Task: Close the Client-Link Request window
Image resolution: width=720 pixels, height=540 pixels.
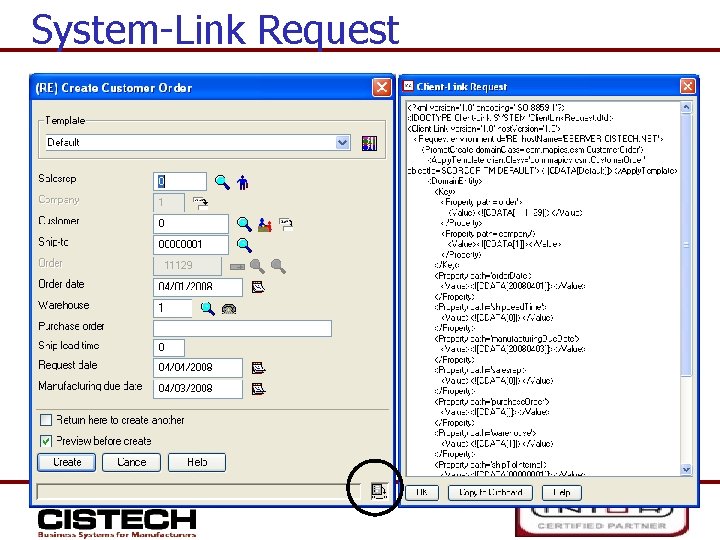Action: click(687, 86)
